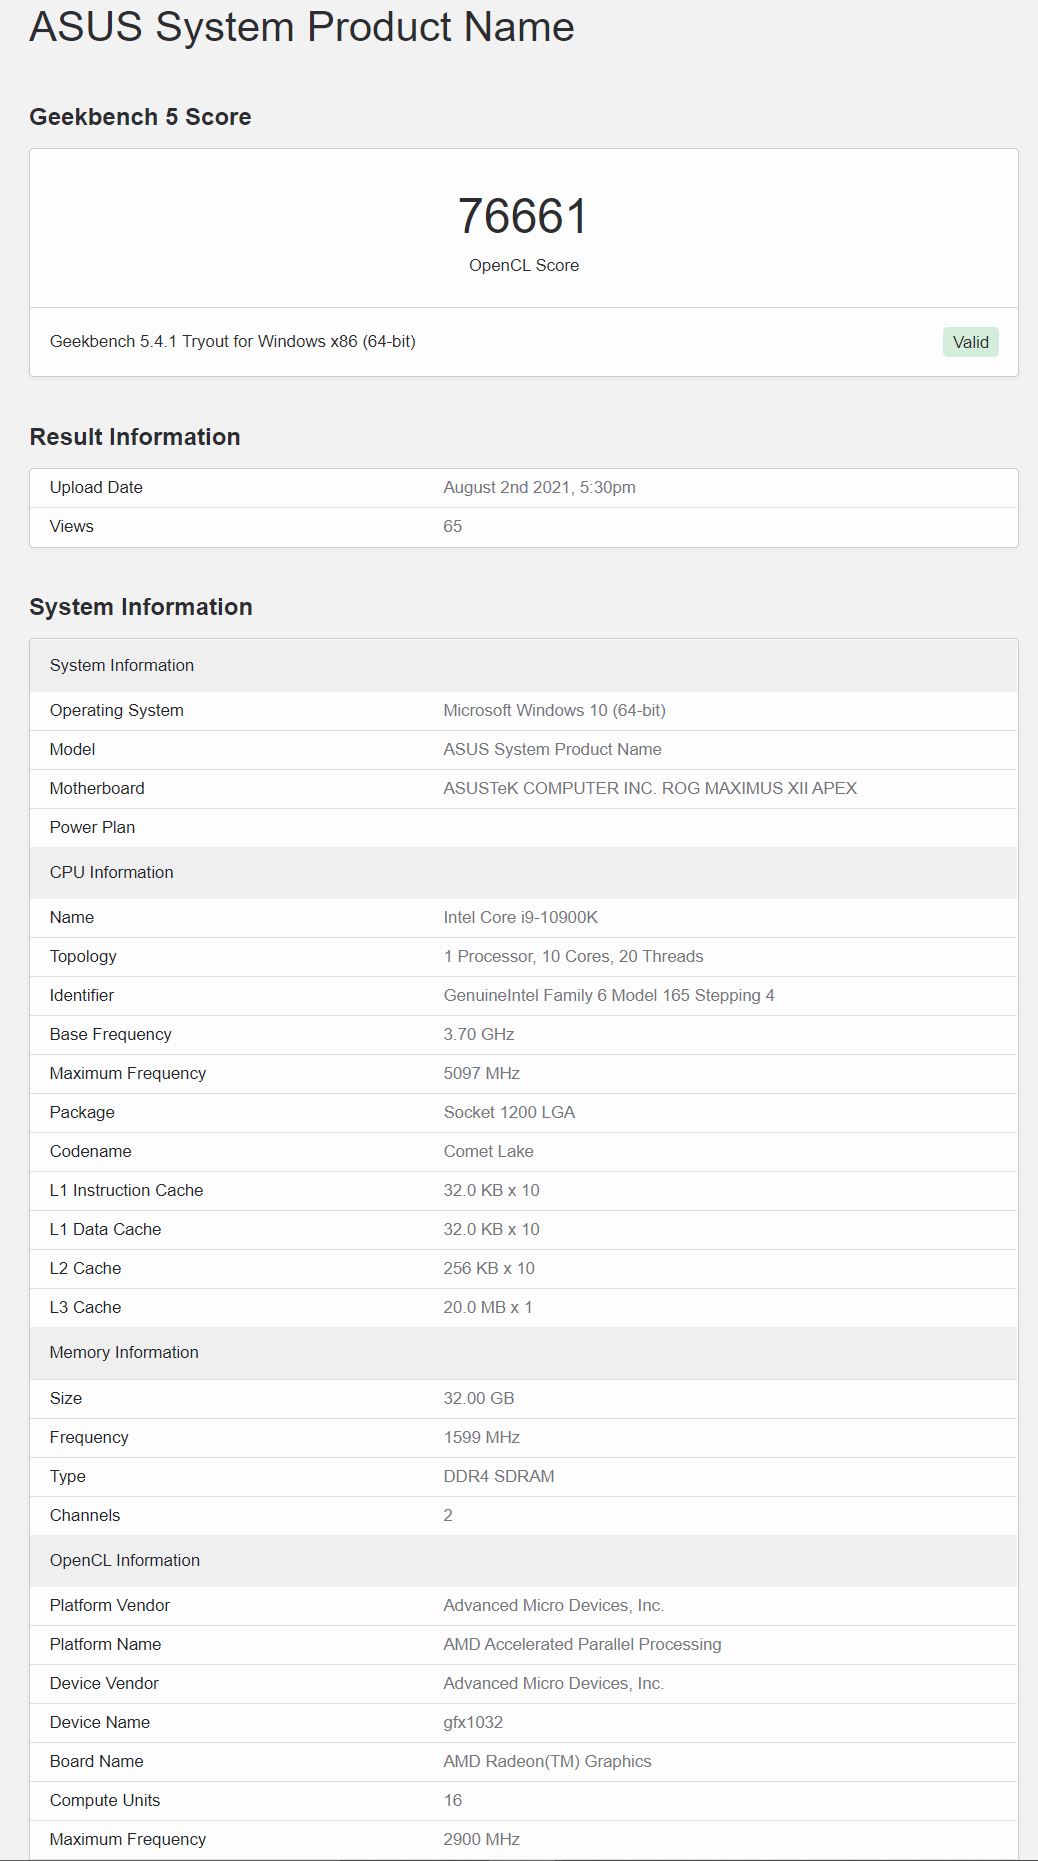
Task: Click the CPU Information section header row
Action: click(x=524, y=872)
